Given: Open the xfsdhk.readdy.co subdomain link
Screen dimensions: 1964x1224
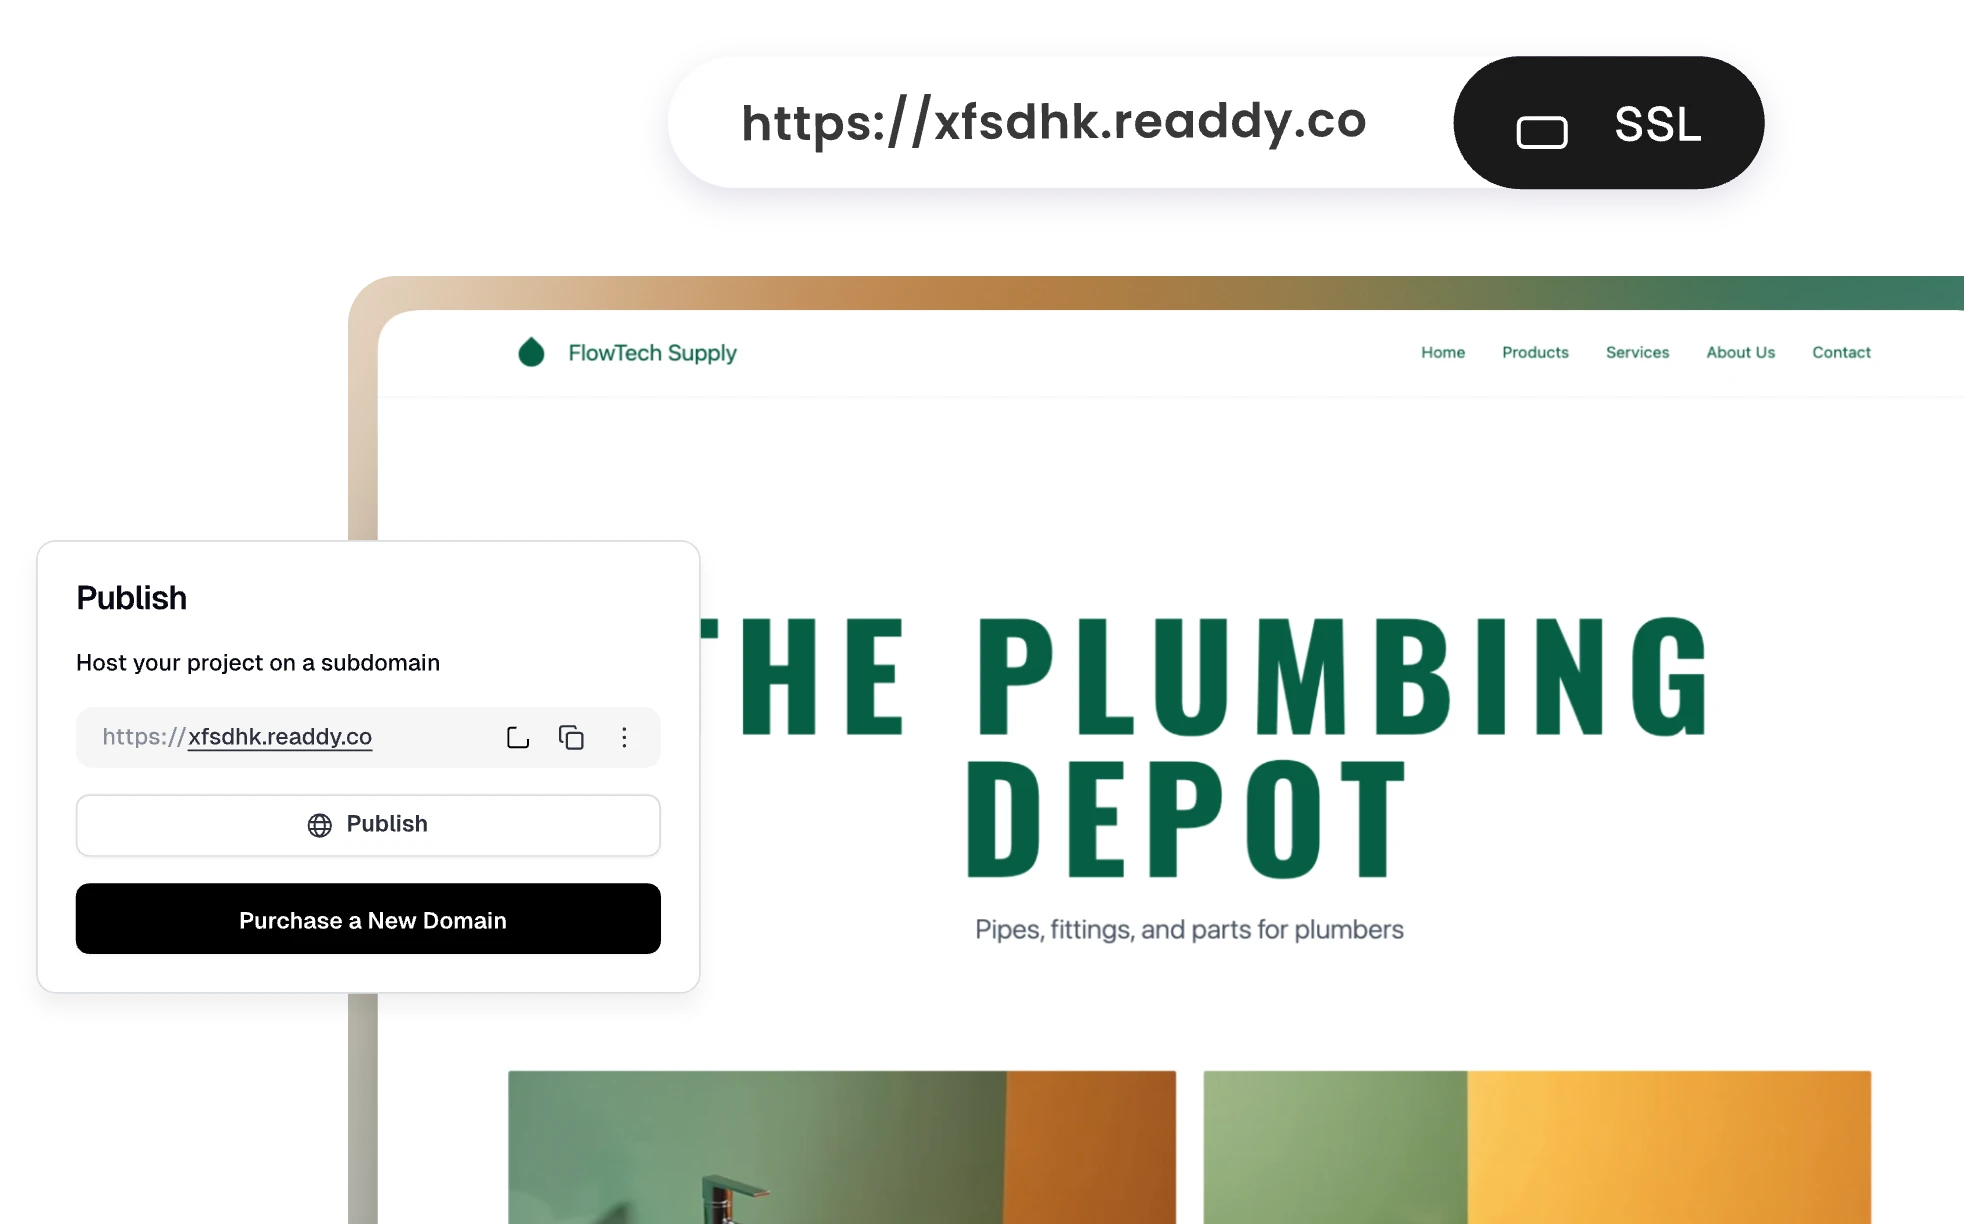Looking at the screenshot, I should tap(280, 737).
